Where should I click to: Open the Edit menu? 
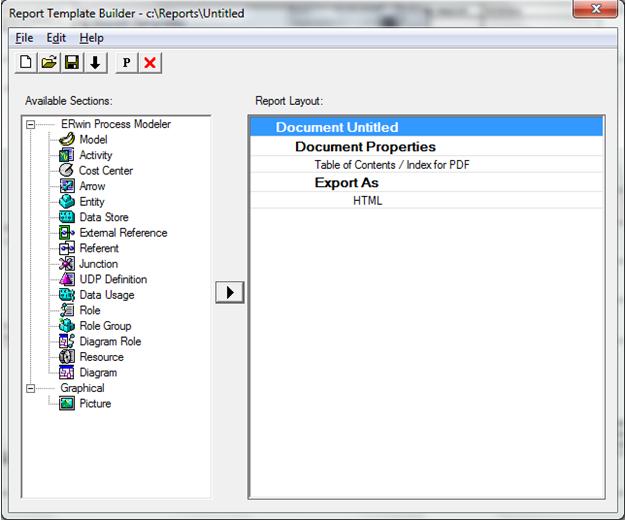coord(56,38)
